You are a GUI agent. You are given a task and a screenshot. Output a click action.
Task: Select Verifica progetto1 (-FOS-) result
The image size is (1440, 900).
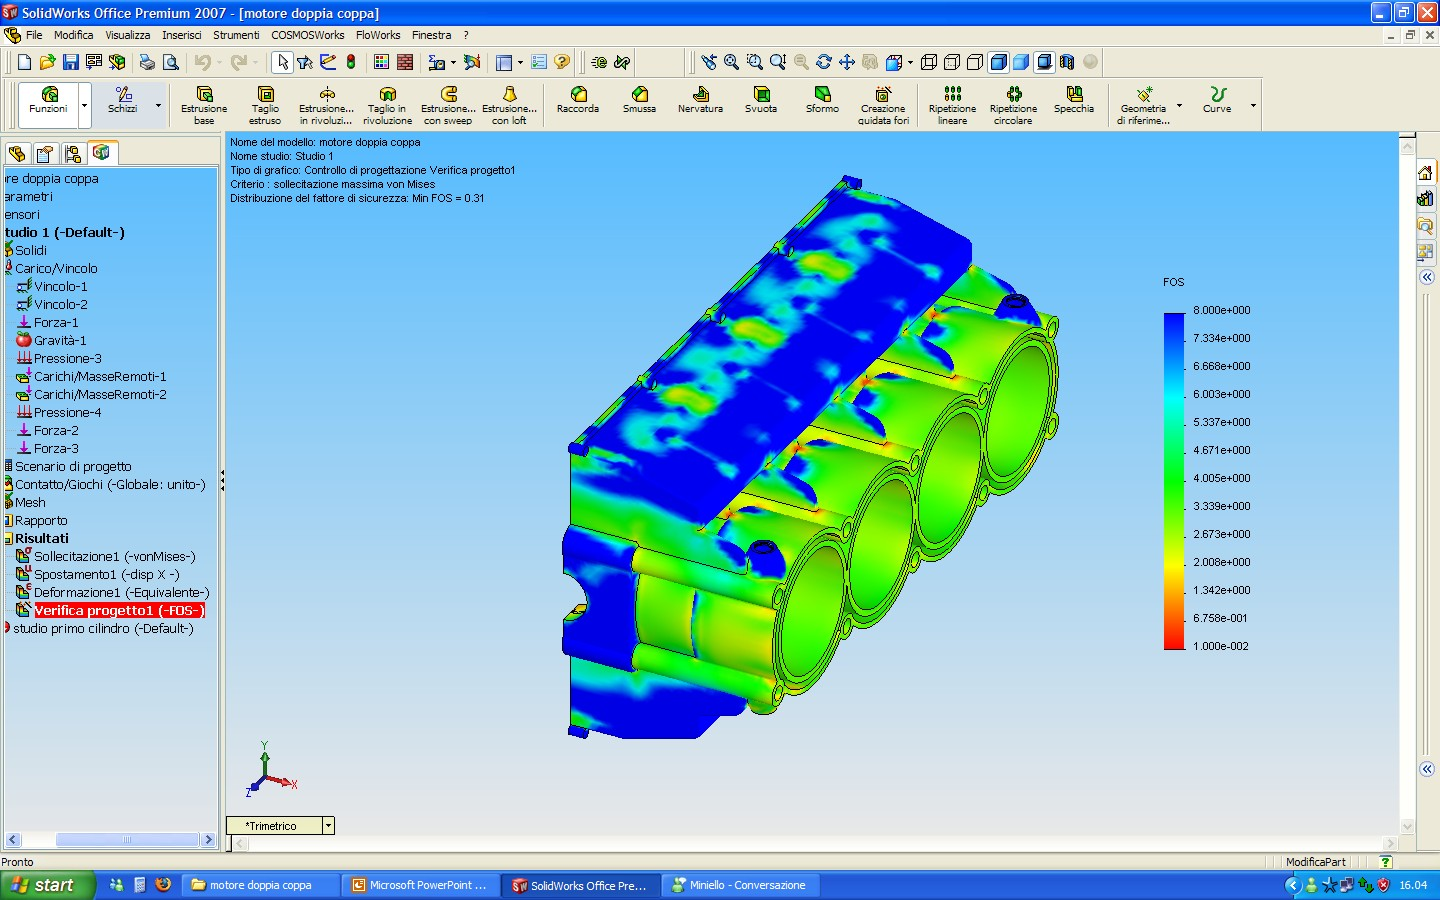pos(119,611)
